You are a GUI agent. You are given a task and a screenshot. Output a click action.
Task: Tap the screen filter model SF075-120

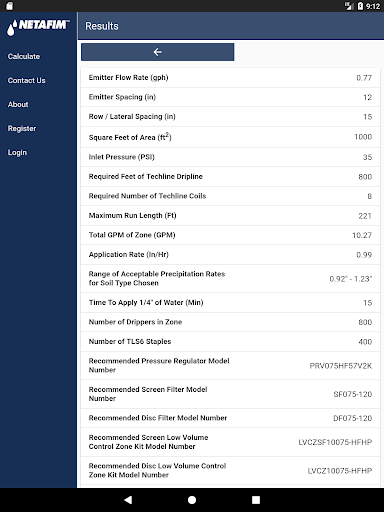point(353,394)
